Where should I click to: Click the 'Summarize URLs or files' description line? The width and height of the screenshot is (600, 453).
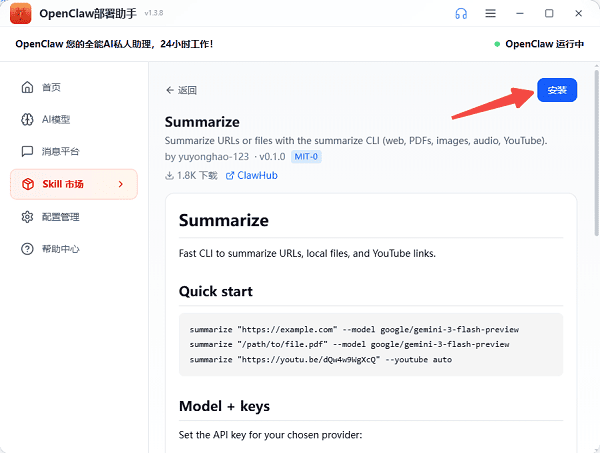coord(356,141)
